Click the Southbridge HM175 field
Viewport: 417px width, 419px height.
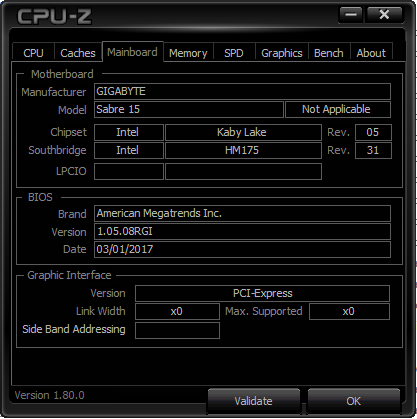tap(243, 150)
